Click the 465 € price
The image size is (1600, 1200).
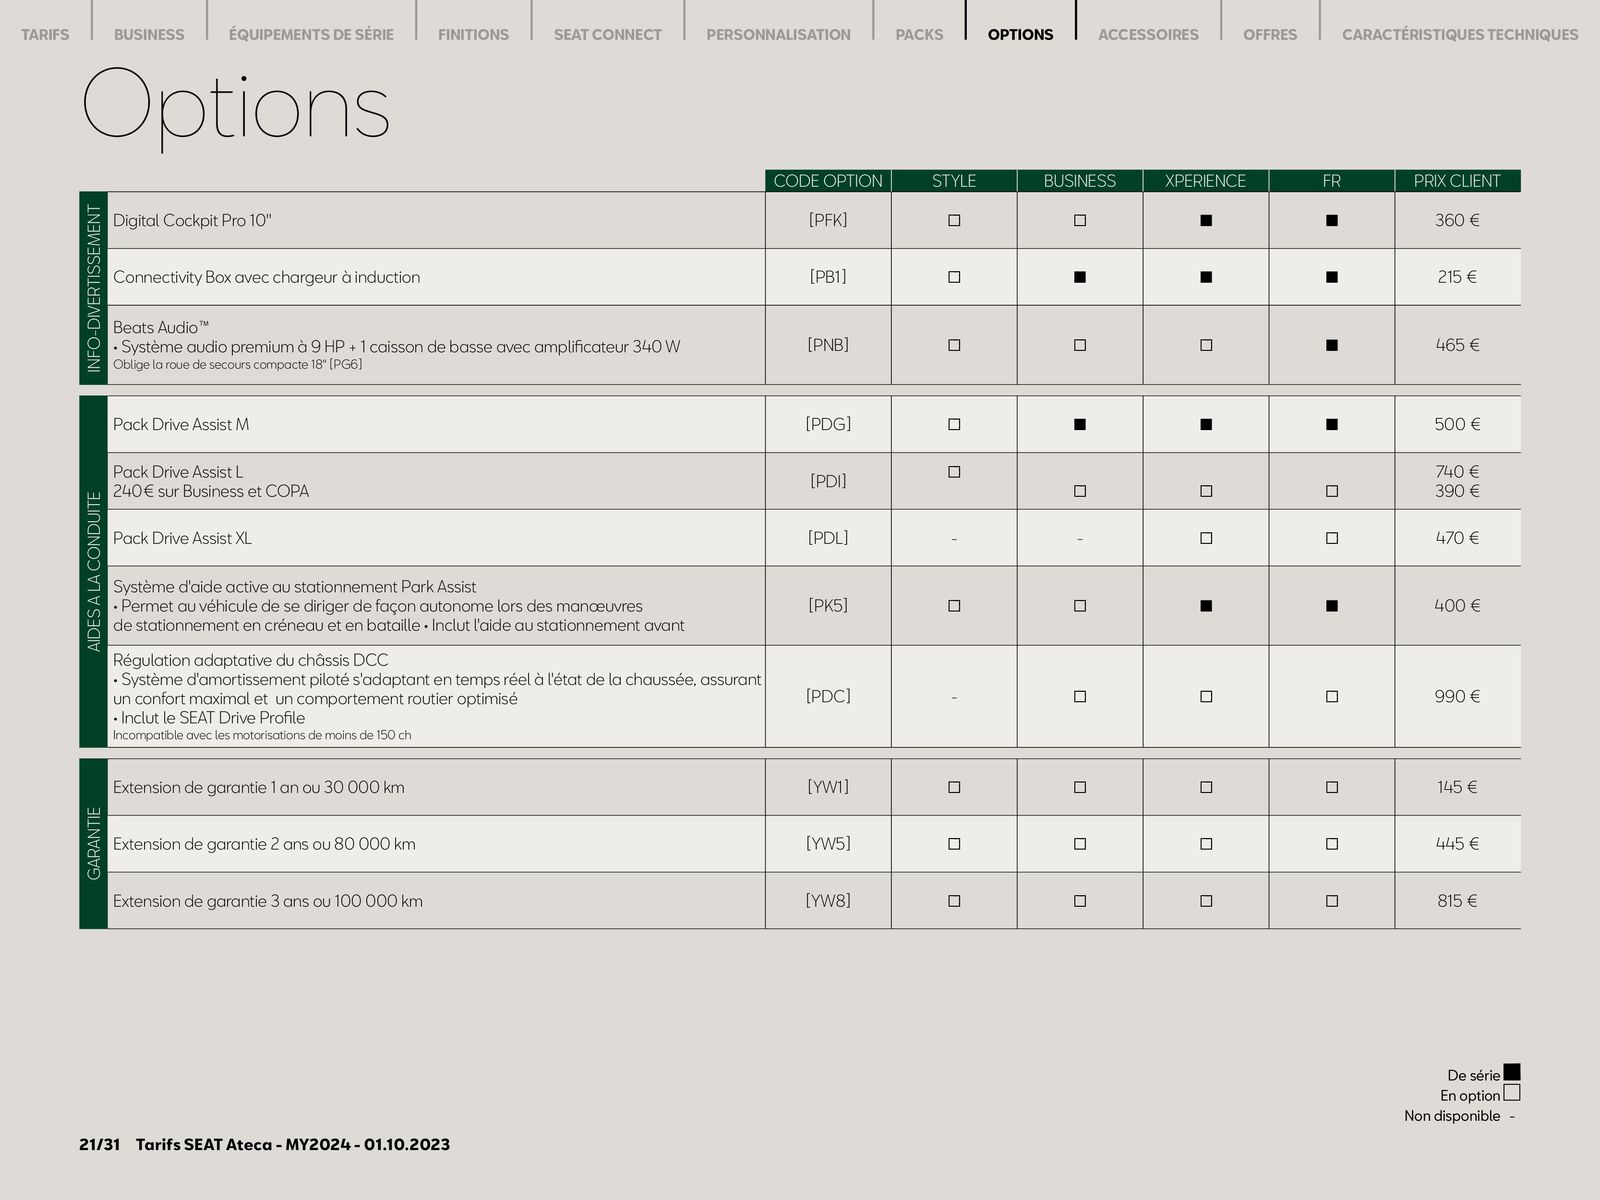[x=1457, y=345]
